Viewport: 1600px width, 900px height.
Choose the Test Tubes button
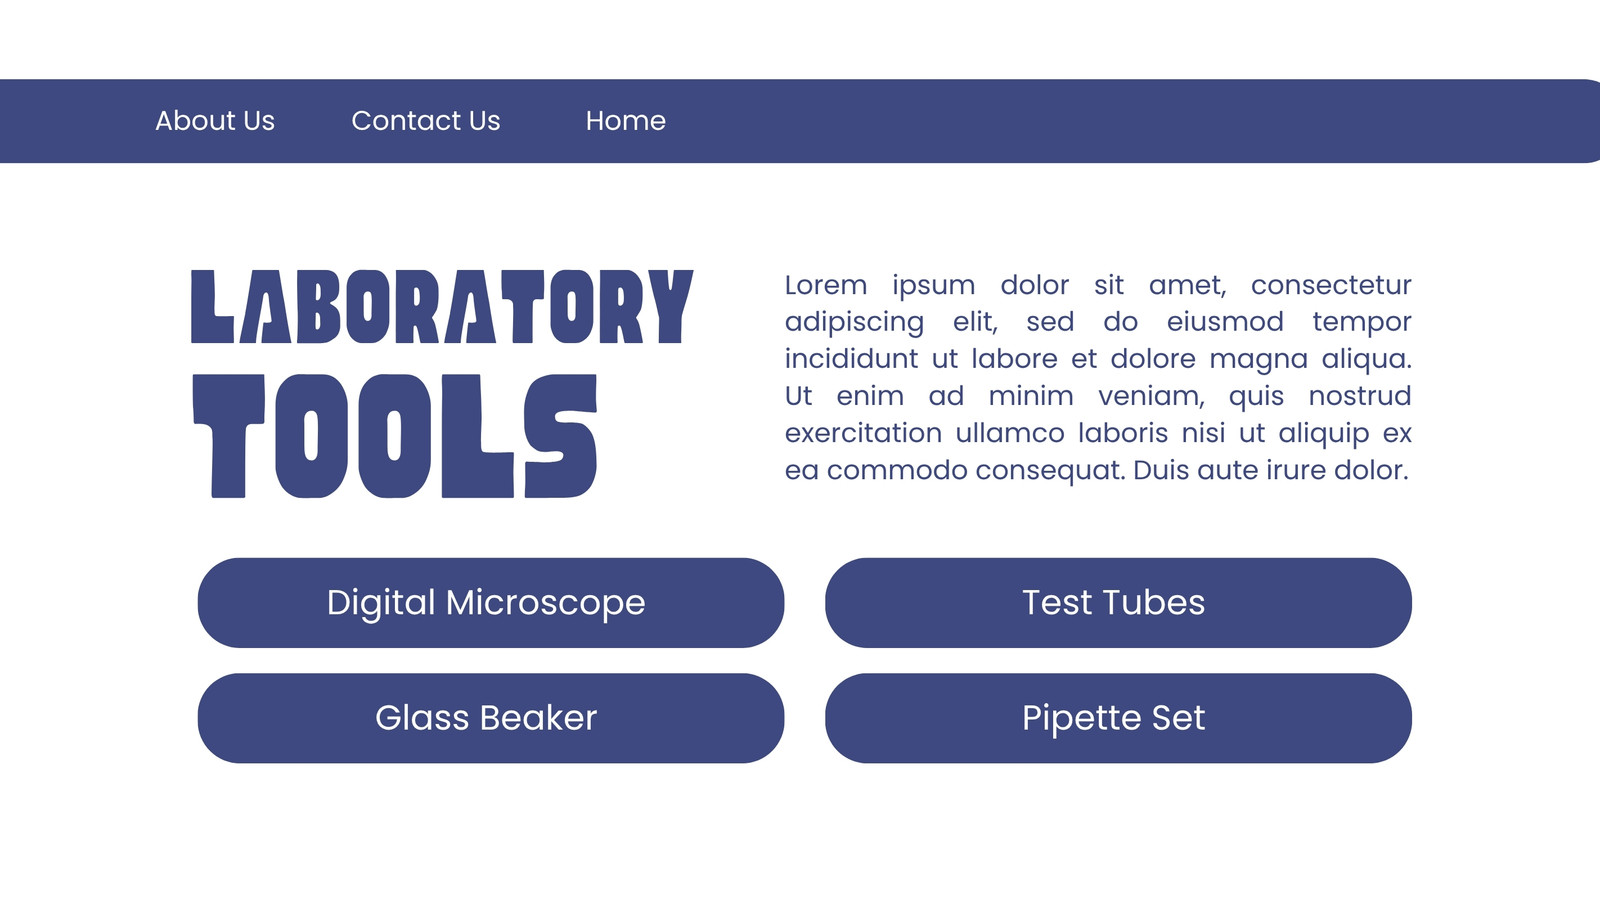point(1118,603)
